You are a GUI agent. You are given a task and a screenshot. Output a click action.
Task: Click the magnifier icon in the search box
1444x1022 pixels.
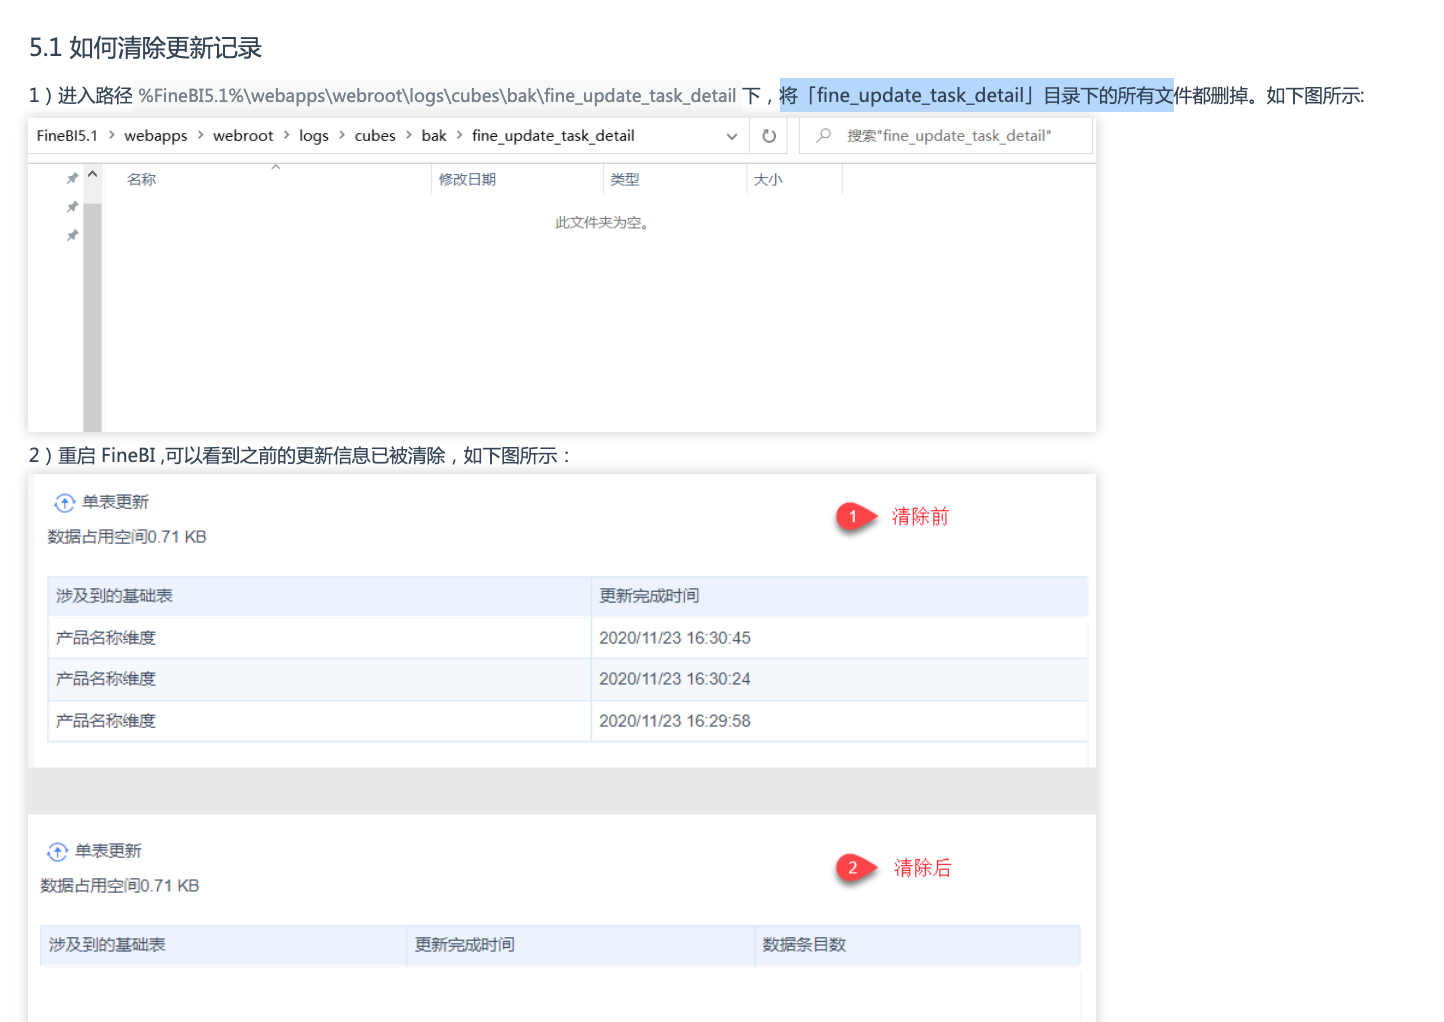tap(823, 135)
